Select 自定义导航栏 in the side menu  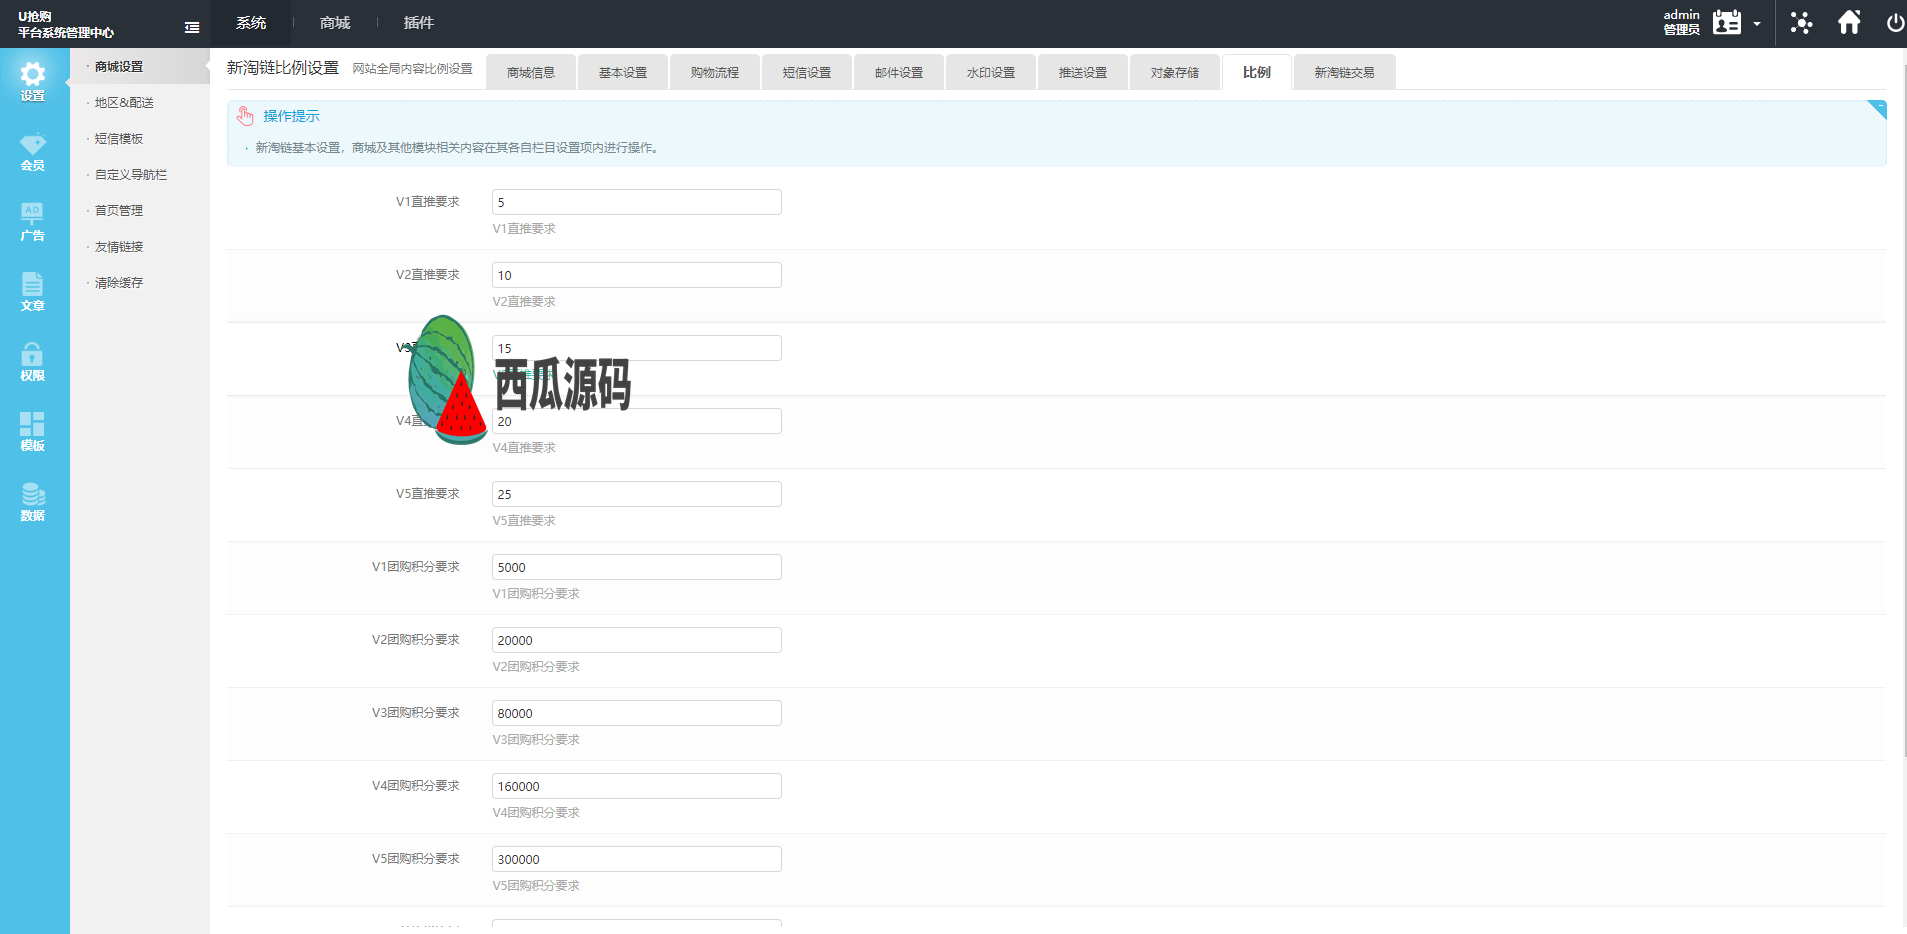tap(131, 175)
